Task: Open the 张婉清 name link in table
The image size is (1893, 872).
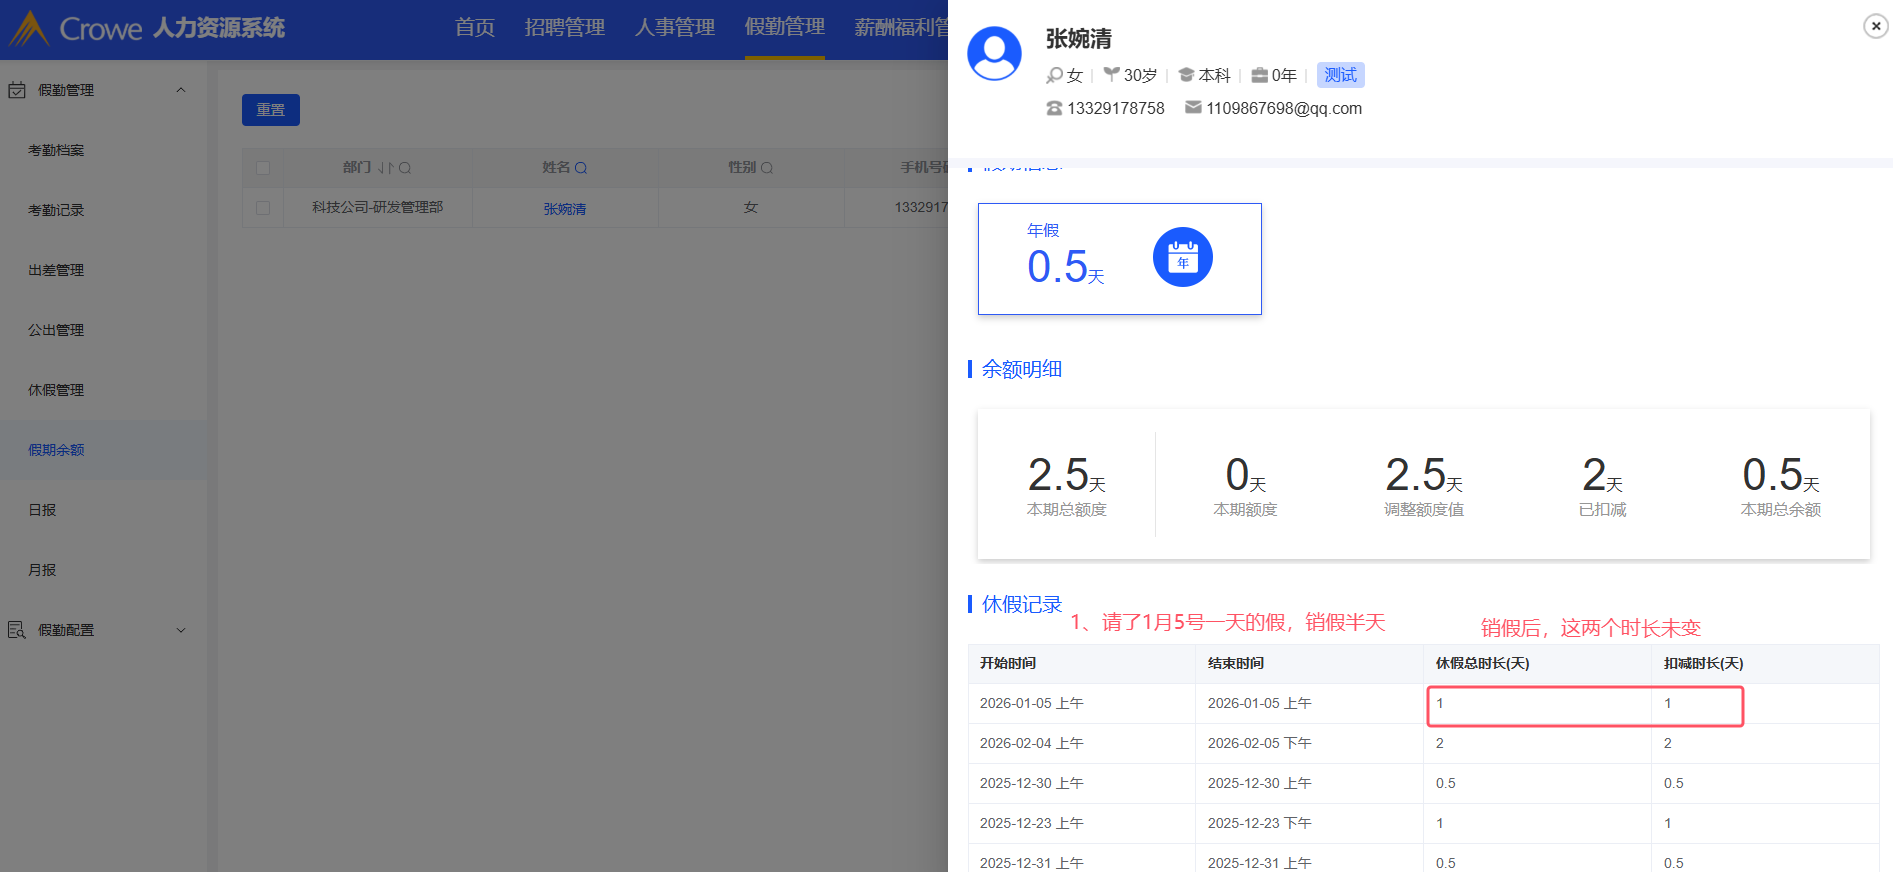Action: click(565, 209)
